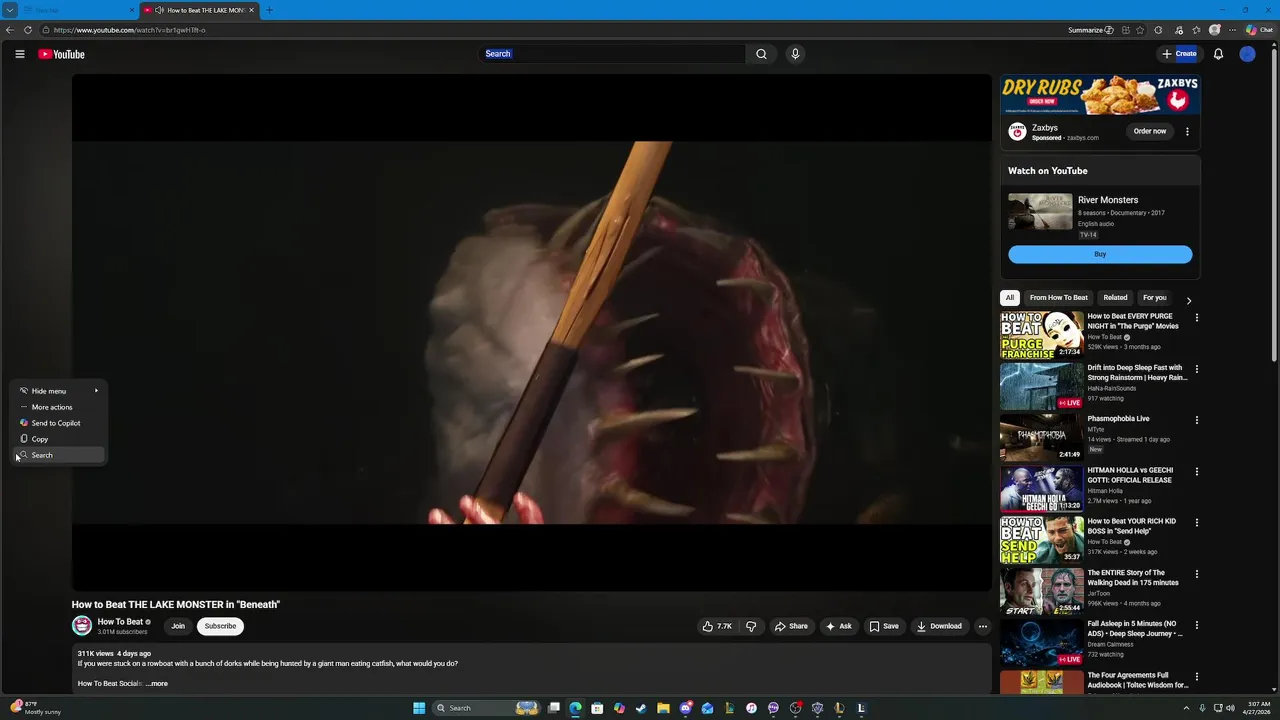Click the YouTube logo
This screenshot has width=1280, height=720.
coord(61,54)
